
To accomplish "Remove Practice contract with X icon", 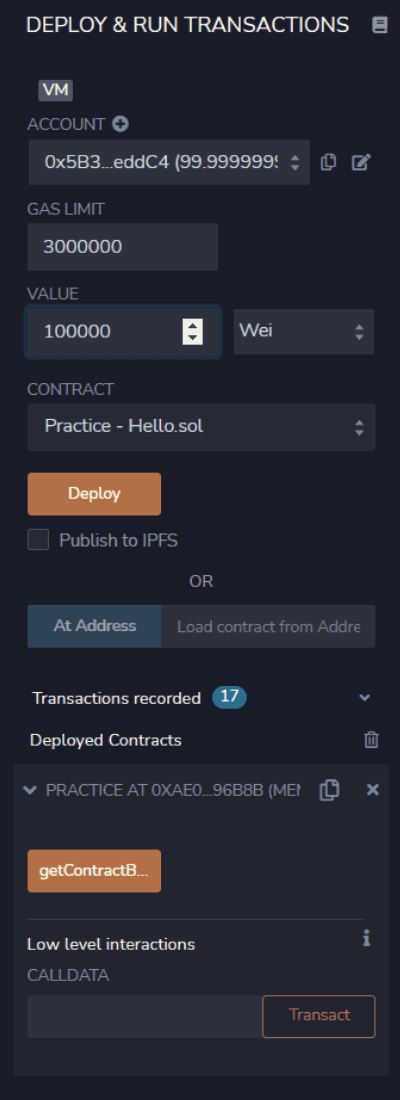I will (x=373, y=790).
